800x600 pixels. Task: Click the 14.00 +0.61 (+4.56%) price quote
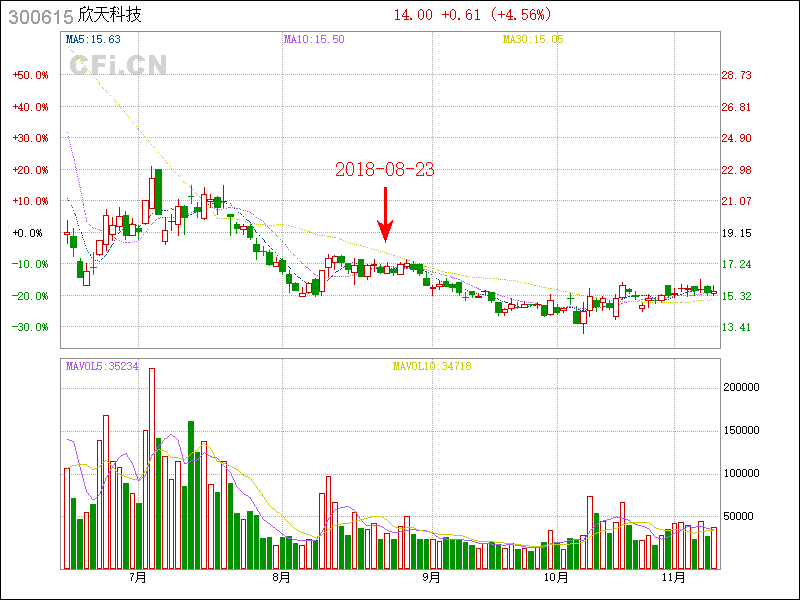pos(472,15)
